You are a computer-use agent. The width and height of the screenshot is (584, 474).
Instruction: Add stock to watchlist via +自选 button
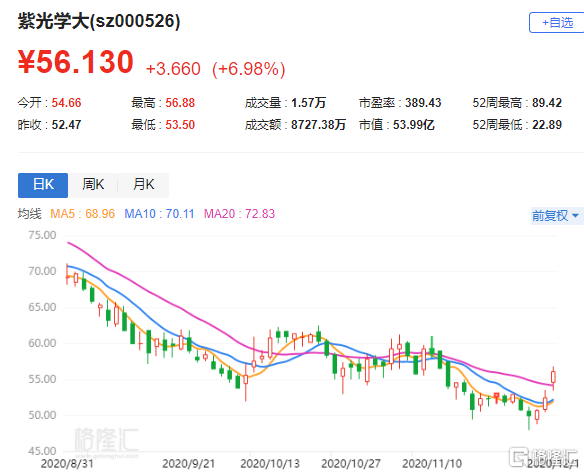click(x=556, y=23)
